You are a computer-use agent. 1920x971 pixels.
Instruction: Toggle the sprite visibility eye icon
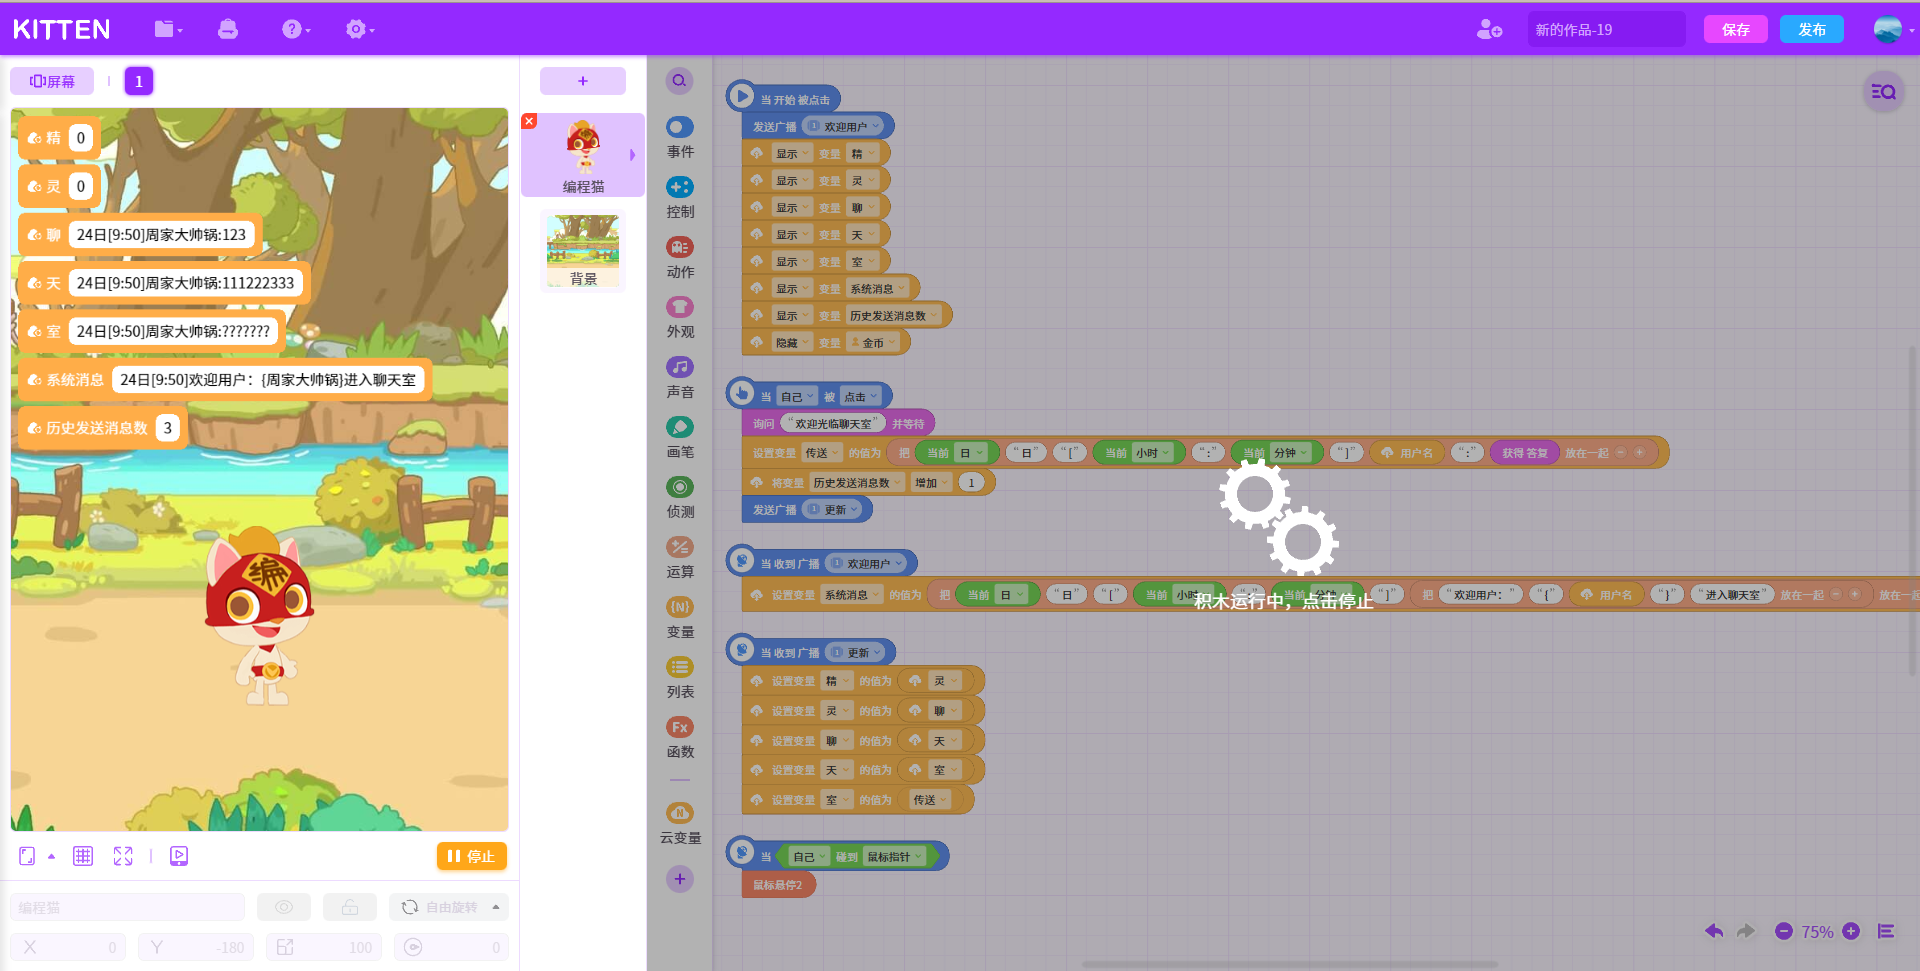tap(284, 907)
